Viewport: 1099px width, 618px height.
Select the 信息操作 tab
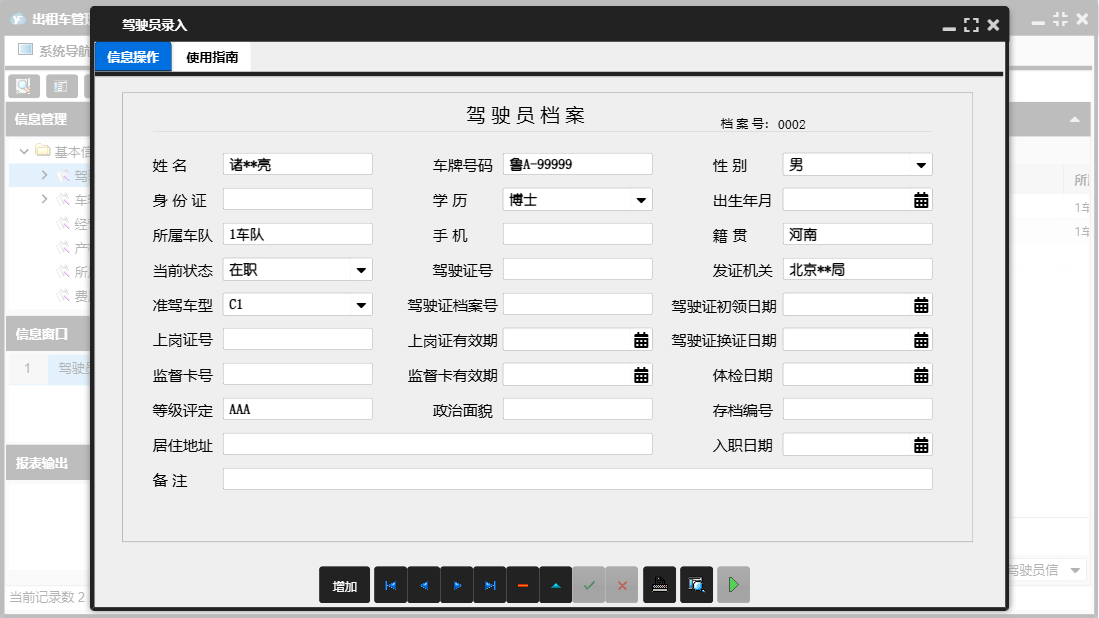click(133, 58)
